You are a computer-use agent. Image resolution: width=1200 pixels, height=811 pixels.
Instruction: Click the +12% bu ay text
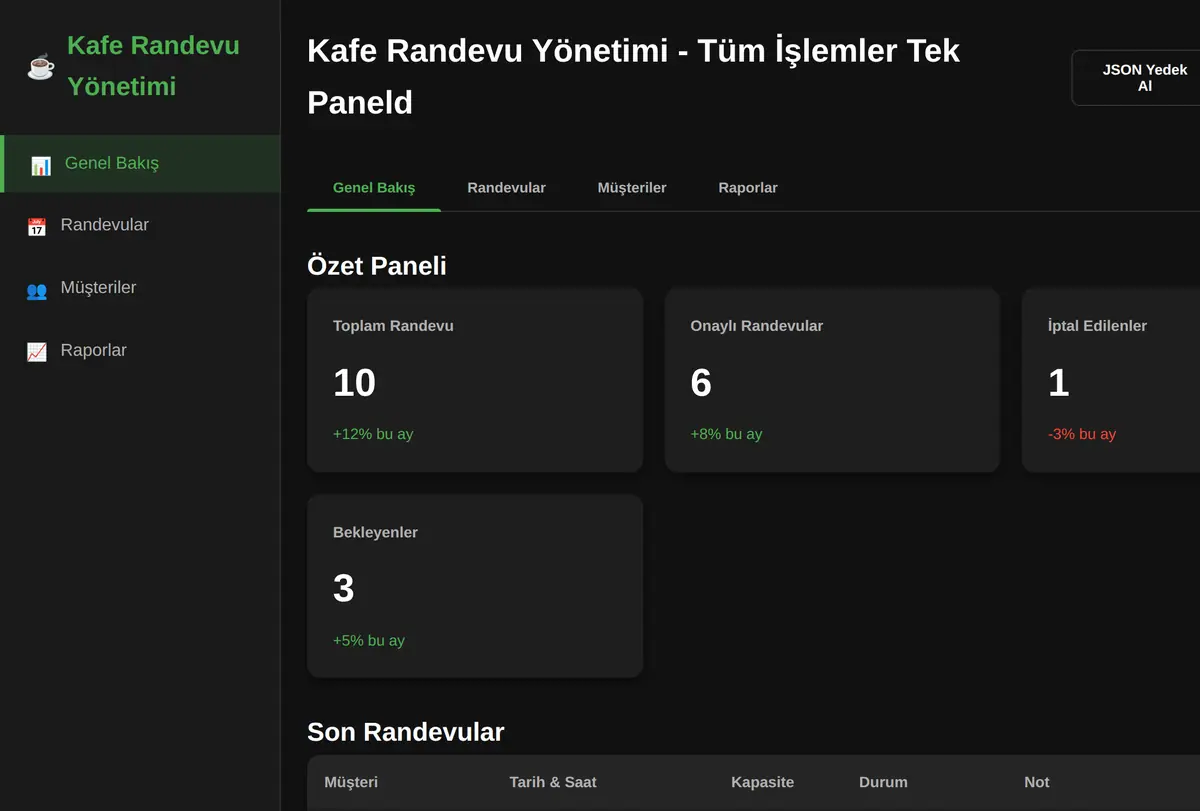[373, 434]
